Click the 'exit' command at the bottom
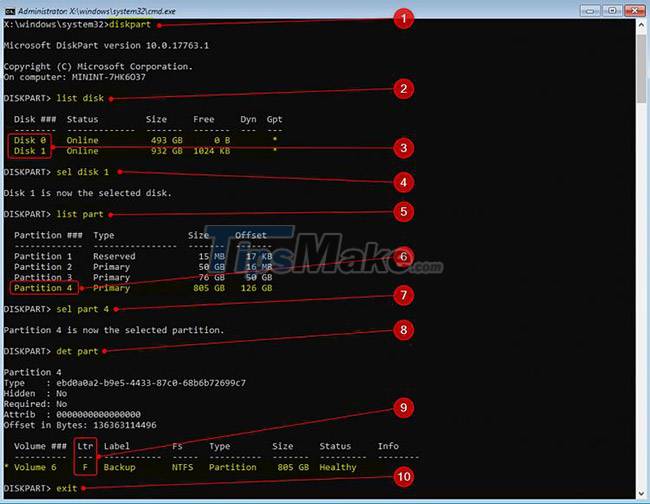Viewport: 650px width, 504px height. (67, 488)
